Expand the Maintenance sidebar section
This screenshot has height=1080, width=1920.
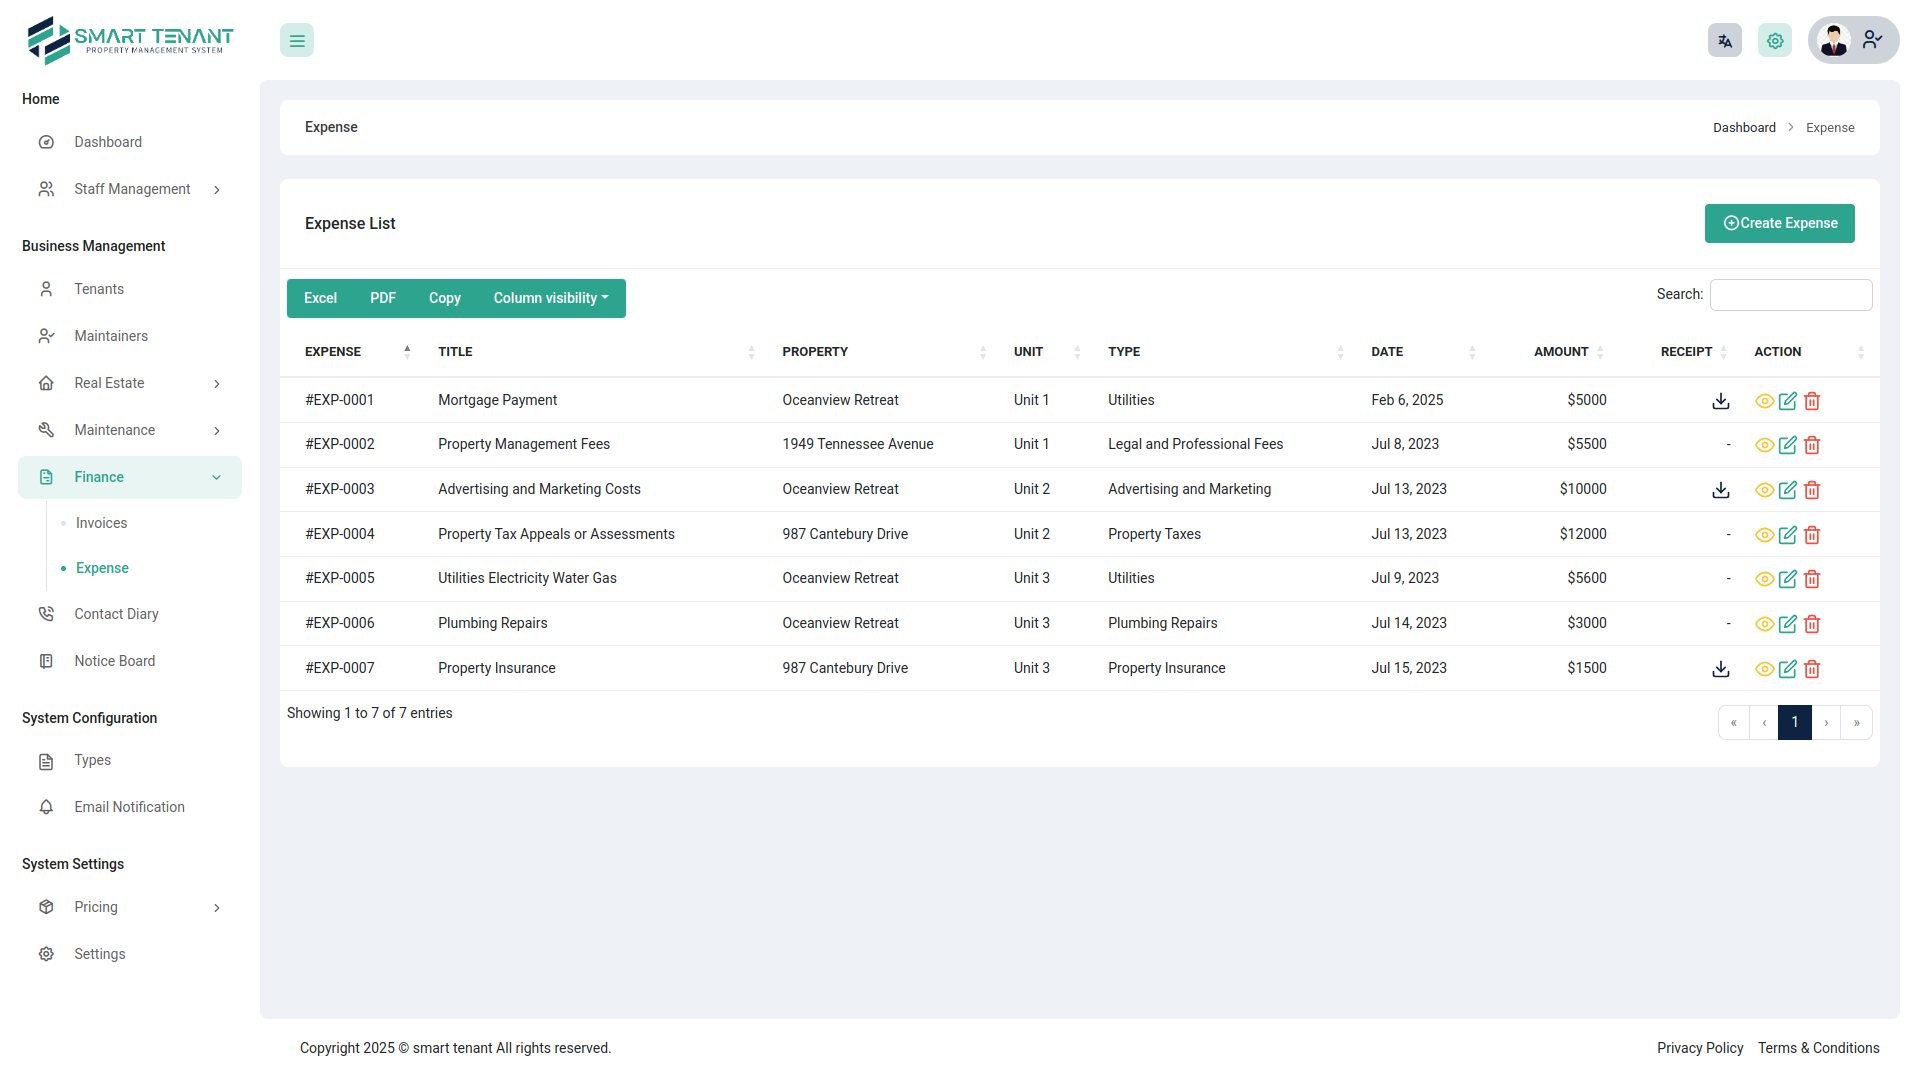(113, 430)
